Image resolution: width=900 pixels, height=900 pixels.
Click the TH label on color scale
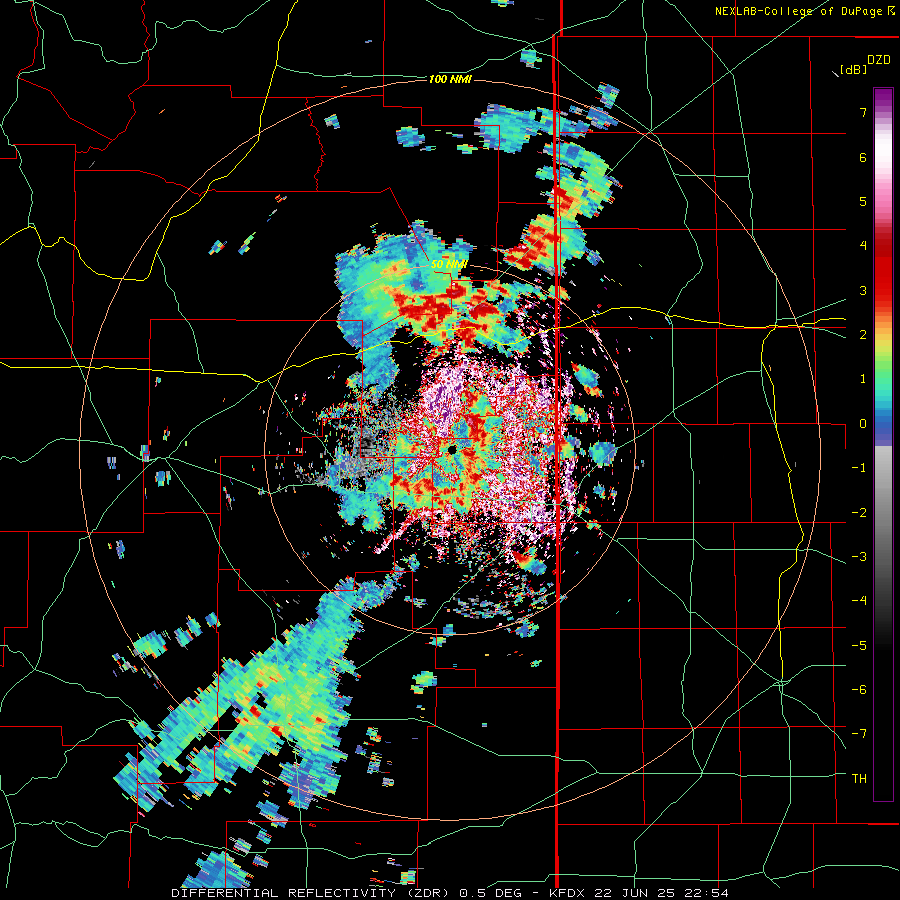[x=859, y=779]
